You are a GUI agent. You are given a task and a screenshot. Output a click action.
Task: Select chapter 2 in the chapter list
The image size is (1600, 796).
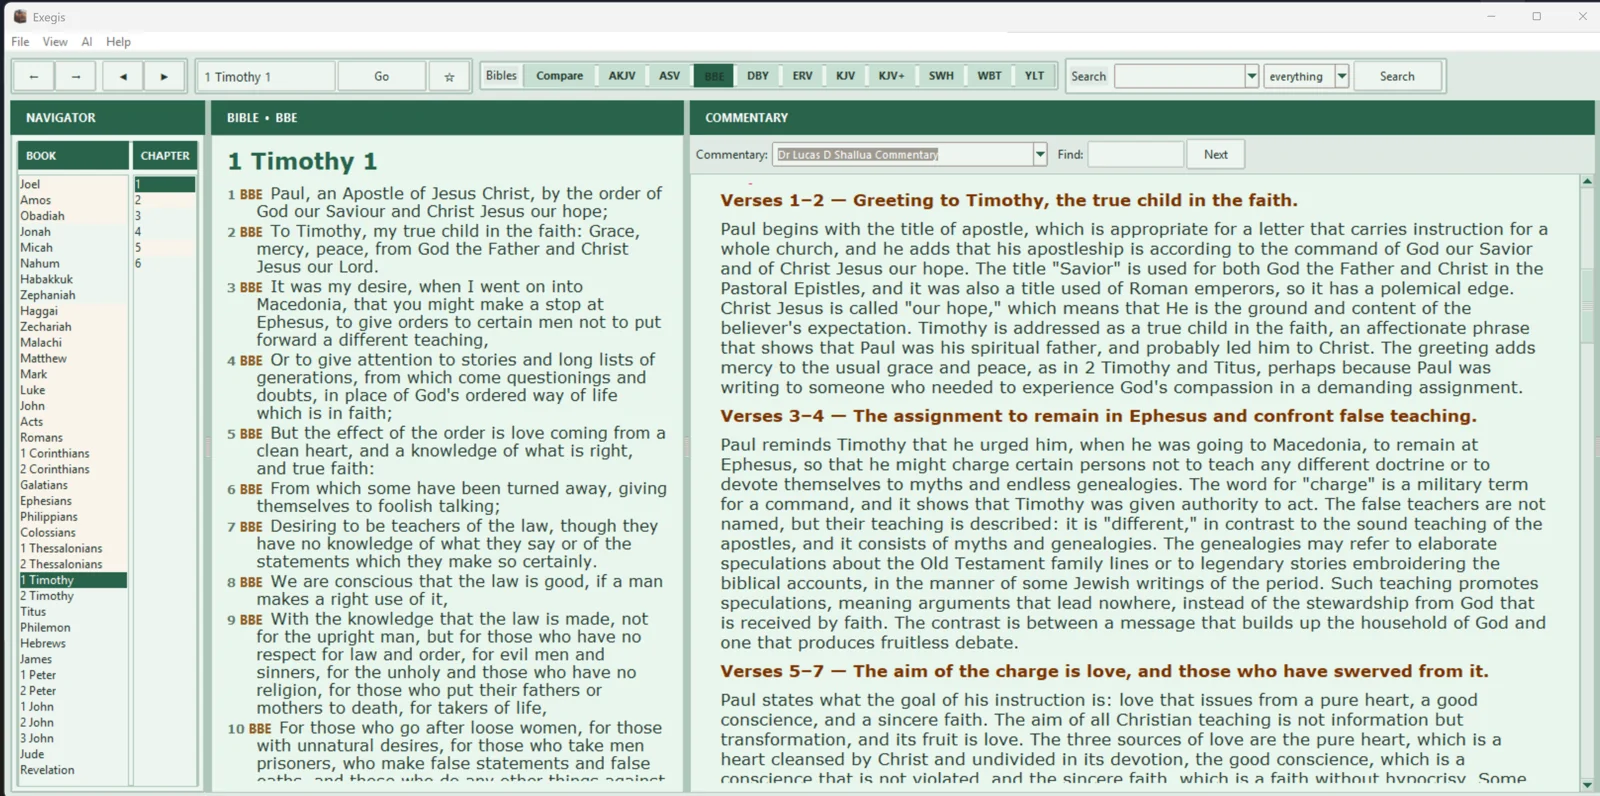tap(165, 200)
